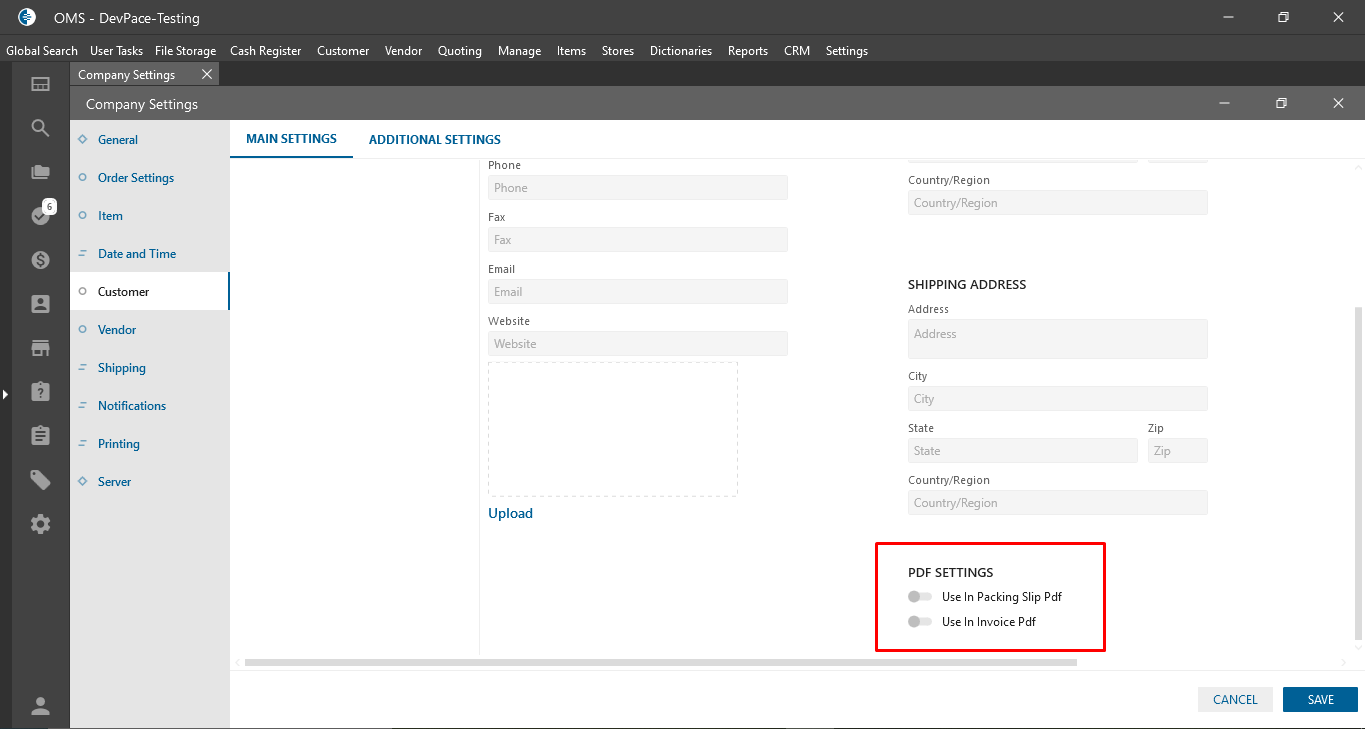Click the user profile icon at bottom-left
This screenshot has height=729, width=1365.
point(40,706)
